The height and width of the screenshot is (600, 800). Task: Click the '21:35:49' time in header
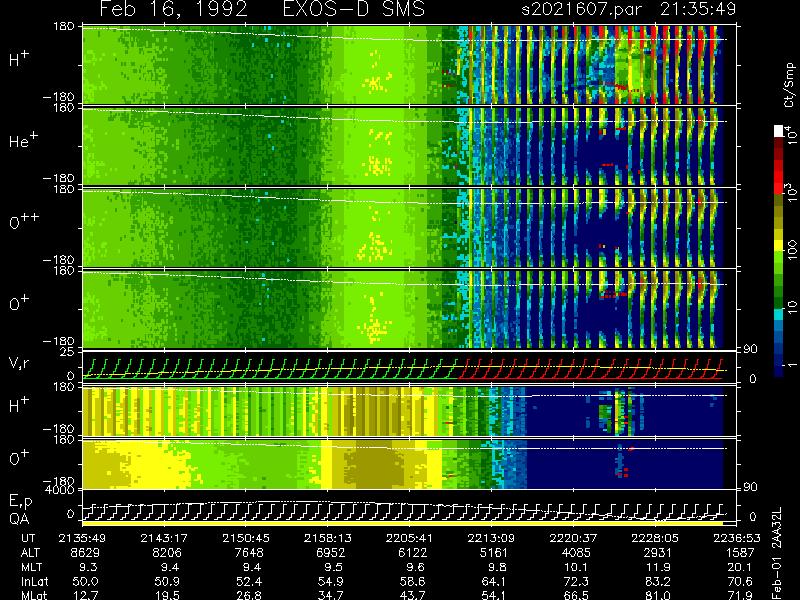698,9
